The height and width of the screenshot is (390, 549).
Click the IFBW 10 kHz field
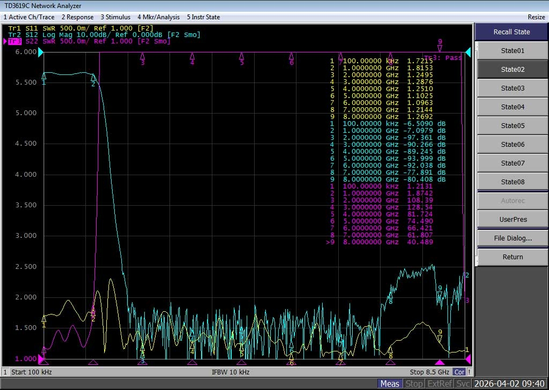(230, 372)
